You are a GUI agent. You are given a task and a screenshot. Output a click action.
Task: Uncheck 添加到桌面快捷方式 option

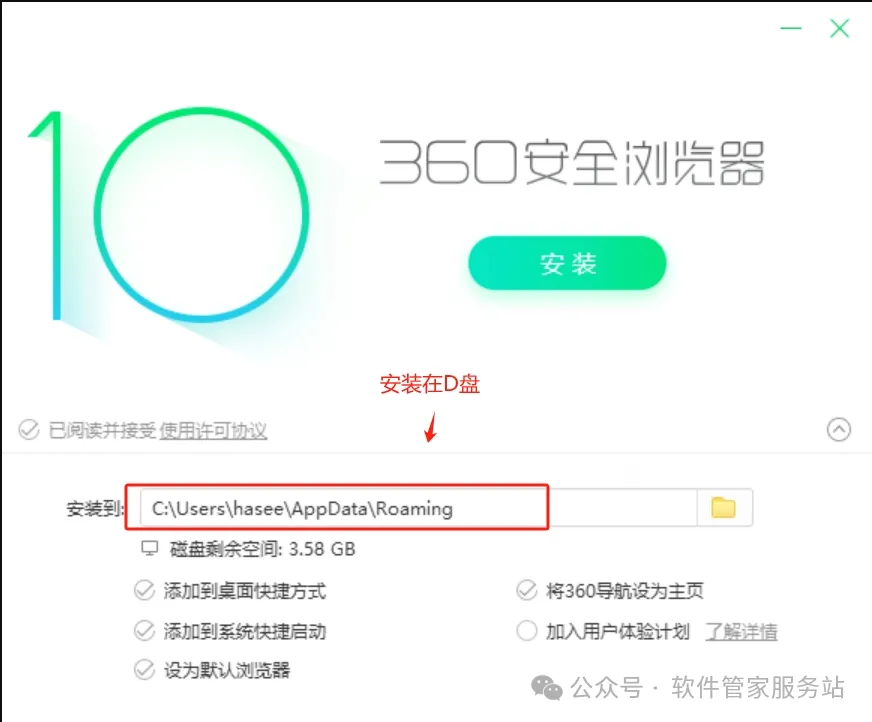click(145, 590)
